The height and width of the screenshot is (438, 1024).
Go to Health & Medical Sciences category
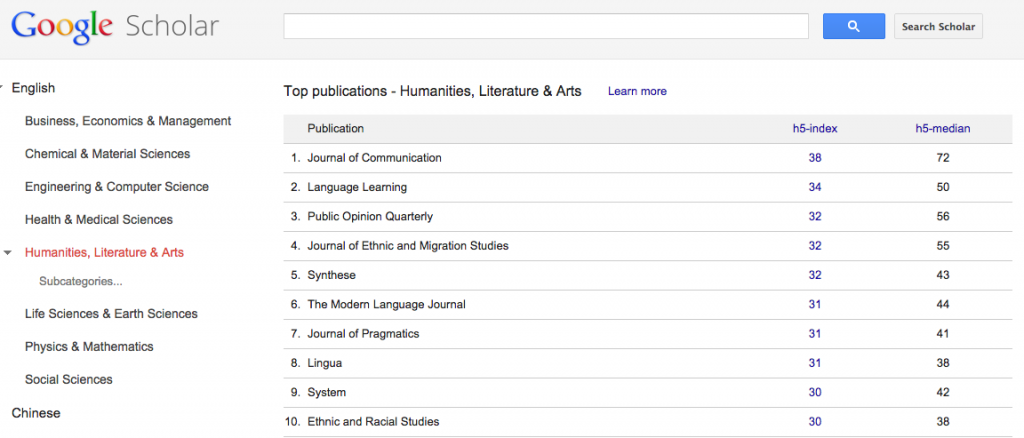click(98, 220)
